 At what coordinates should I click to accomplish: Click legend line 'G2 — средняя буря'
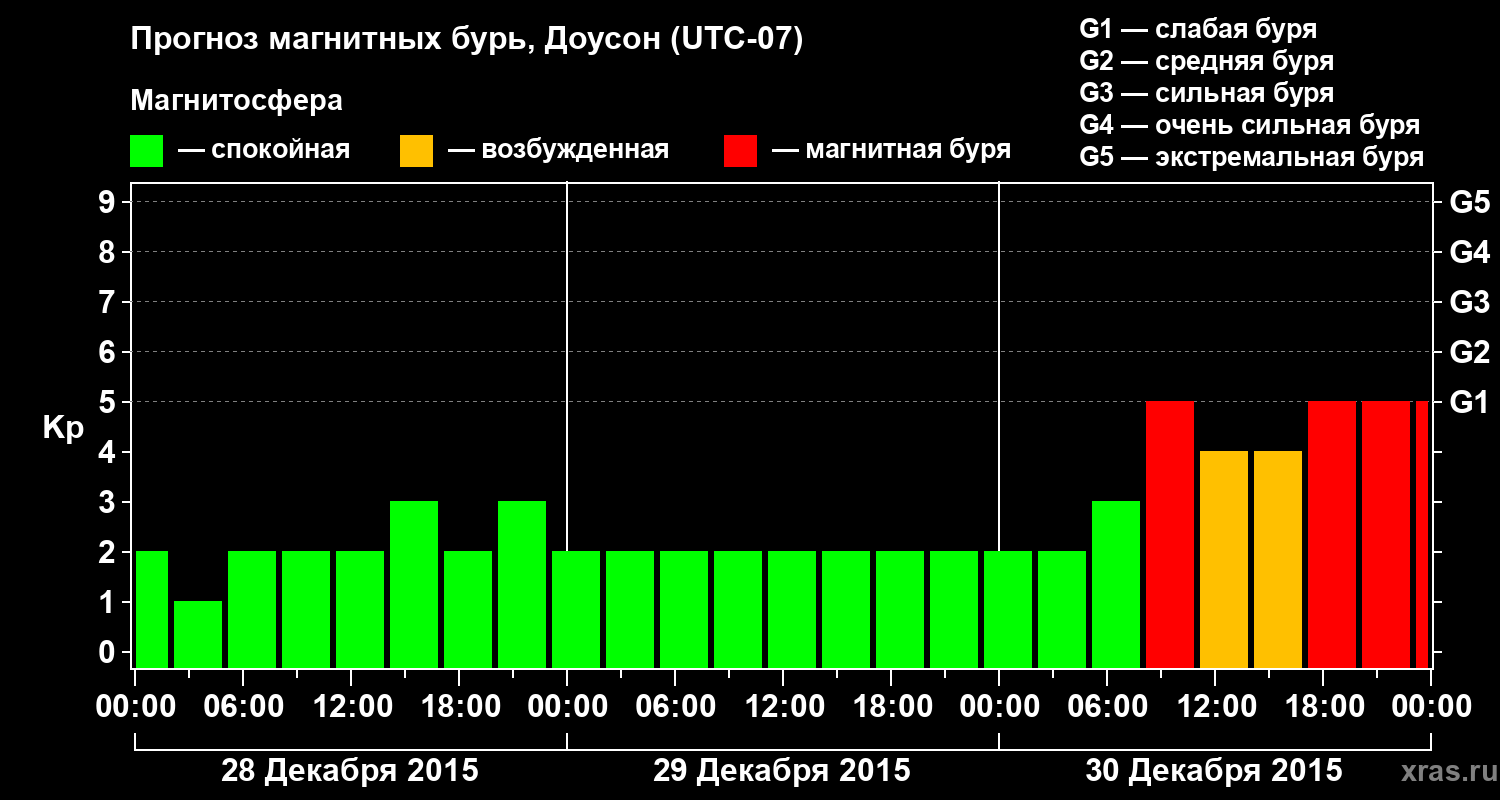click(1206, 61)
